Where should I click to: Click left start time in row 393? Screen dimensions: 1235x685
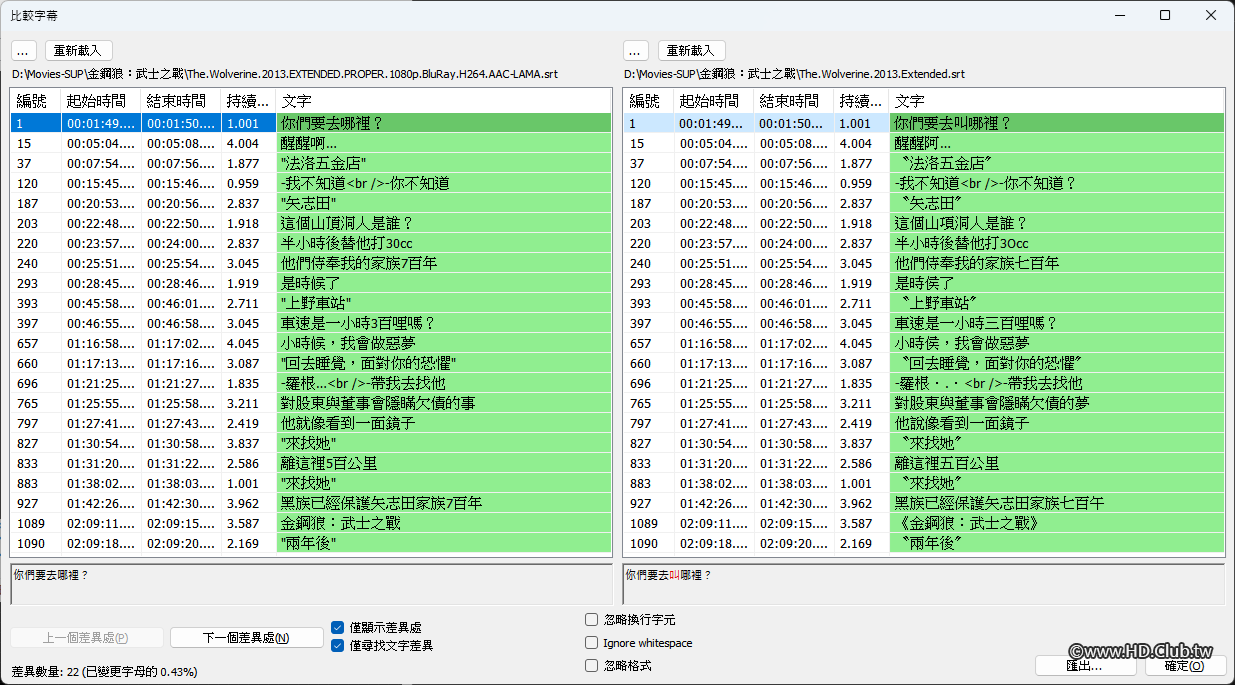(100, 303)
